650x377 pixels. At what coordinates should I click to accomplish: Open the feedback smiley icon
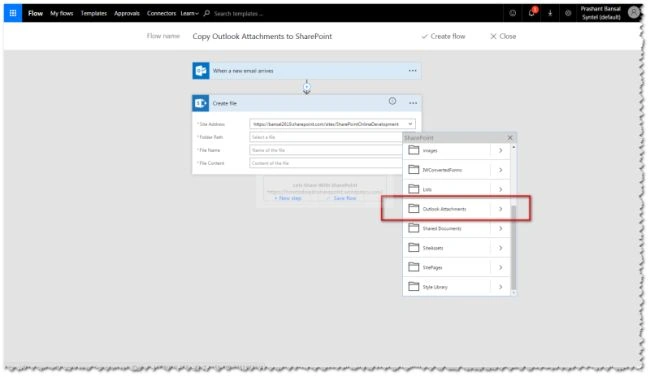[513, 13]
